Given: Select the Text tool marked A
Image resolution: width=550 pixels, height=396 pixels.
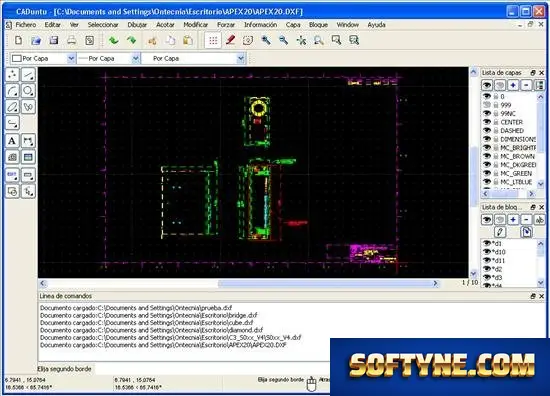Looking at the screenshot, I should click(x=12, y=141).
